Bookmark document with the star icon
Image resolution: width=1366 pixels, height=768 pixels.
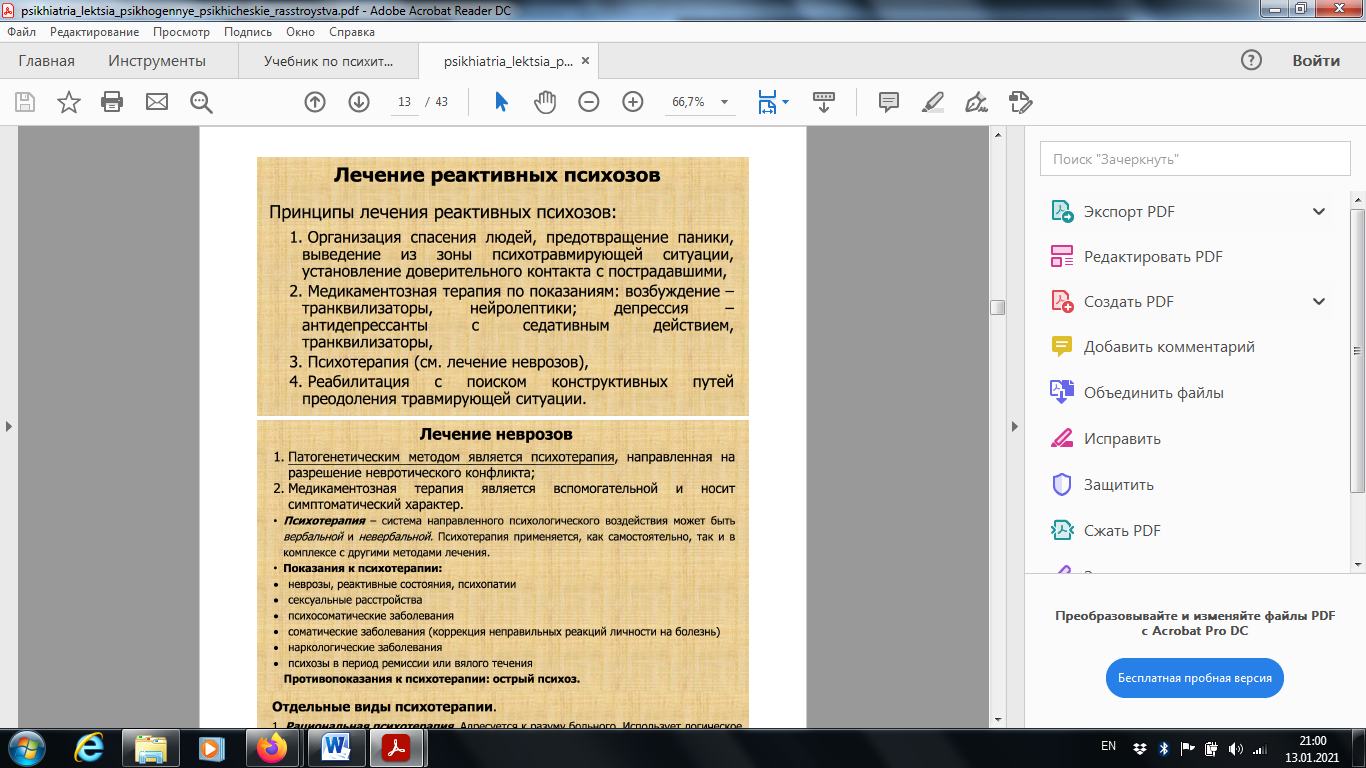(x=69, y=102)
